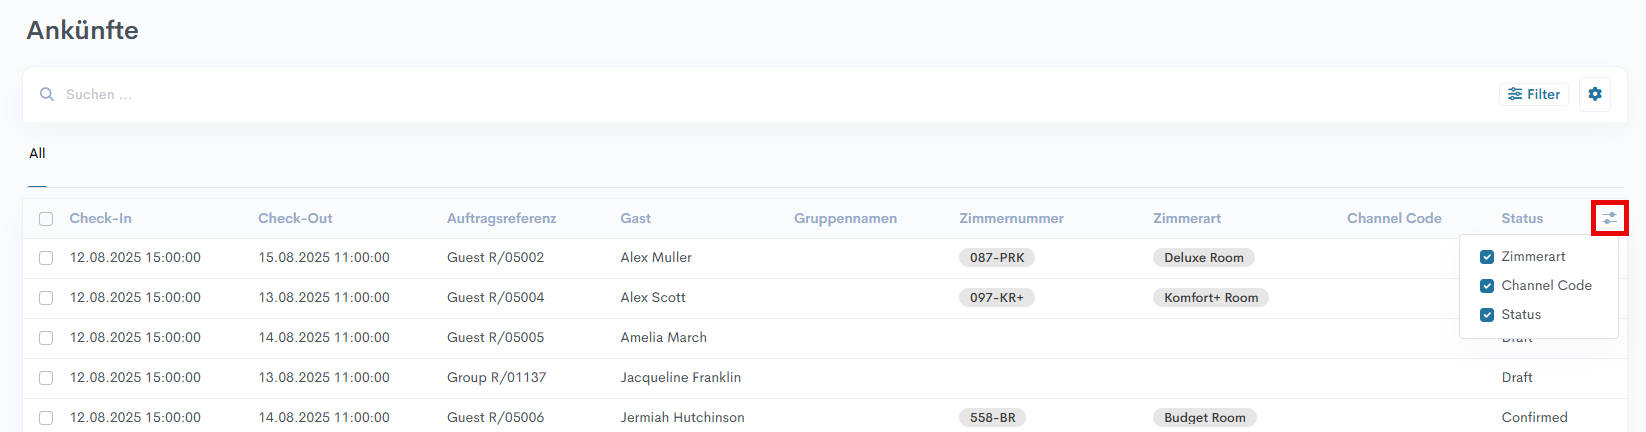
Task: Open the 087-PRK room number tag
Action: tap(997, 258)
